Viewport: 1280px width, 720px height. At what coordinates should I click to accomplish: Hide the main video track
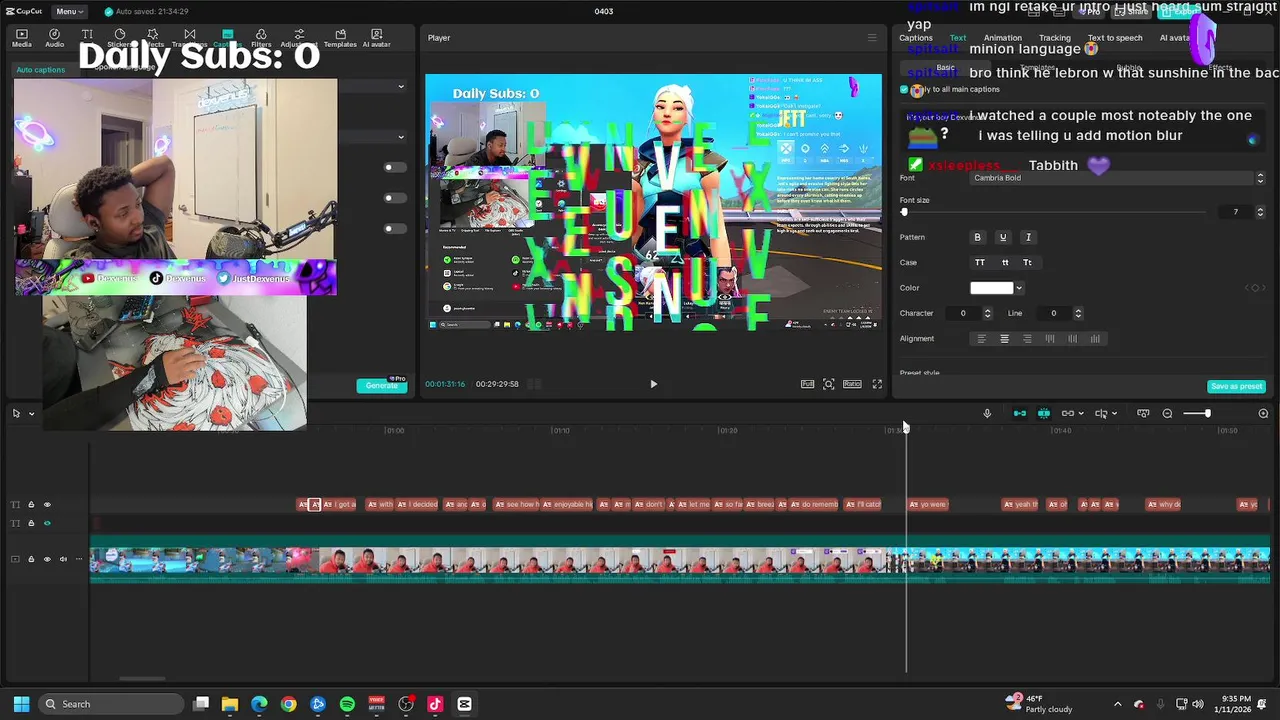click(x=47, y=559)
